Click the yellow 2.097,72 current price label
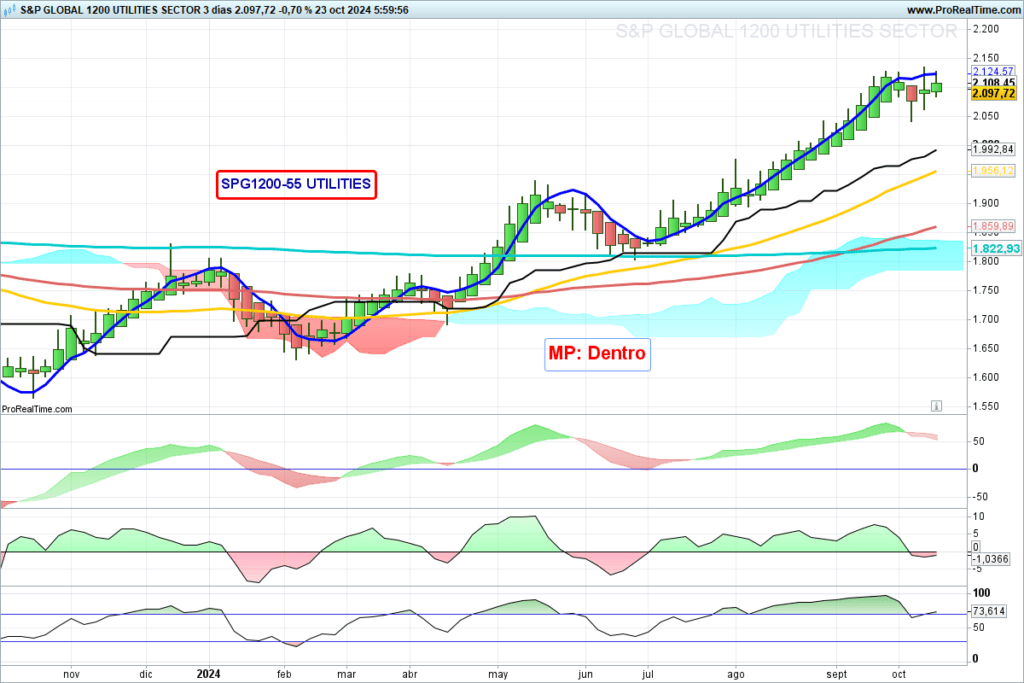 (x=993, y=93)
